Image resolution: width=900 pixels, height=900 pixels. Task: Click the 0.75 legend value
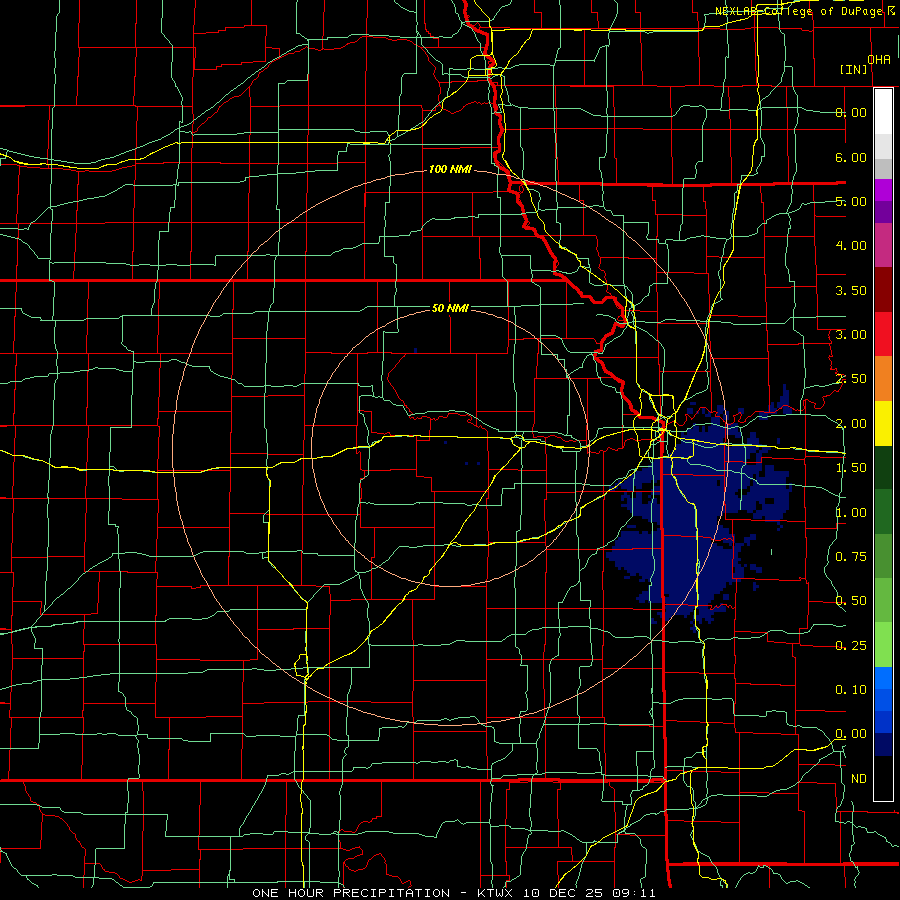coord(851,557)
